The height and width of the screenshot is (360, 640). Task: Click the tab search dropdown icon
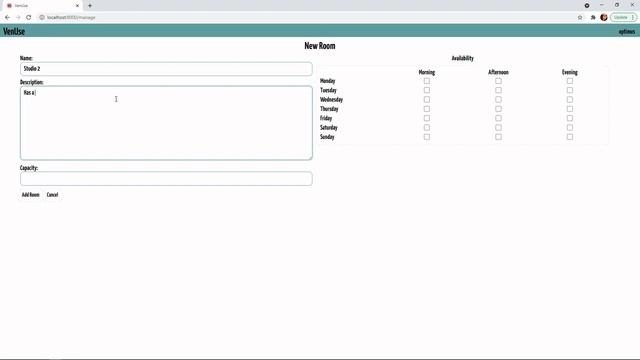click(587, 5)
